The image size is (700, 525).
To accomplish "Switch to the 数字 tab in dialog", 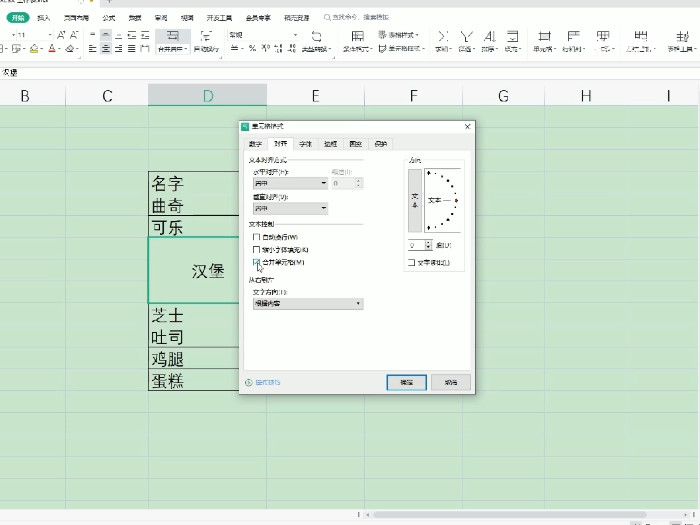I will tap(255, 144).
